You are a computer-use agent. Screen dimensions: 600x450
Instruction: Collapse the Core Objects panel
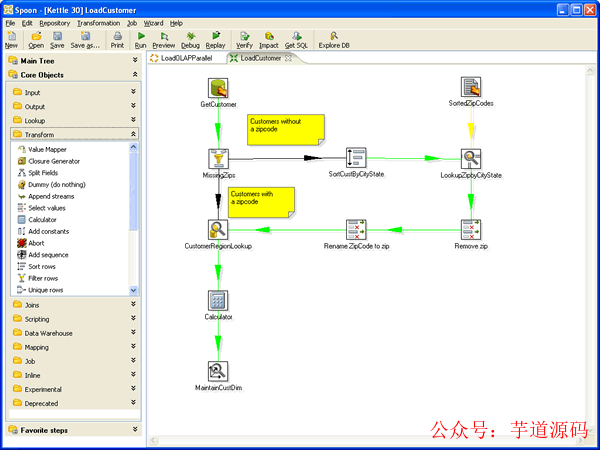(x=135, y=75)
